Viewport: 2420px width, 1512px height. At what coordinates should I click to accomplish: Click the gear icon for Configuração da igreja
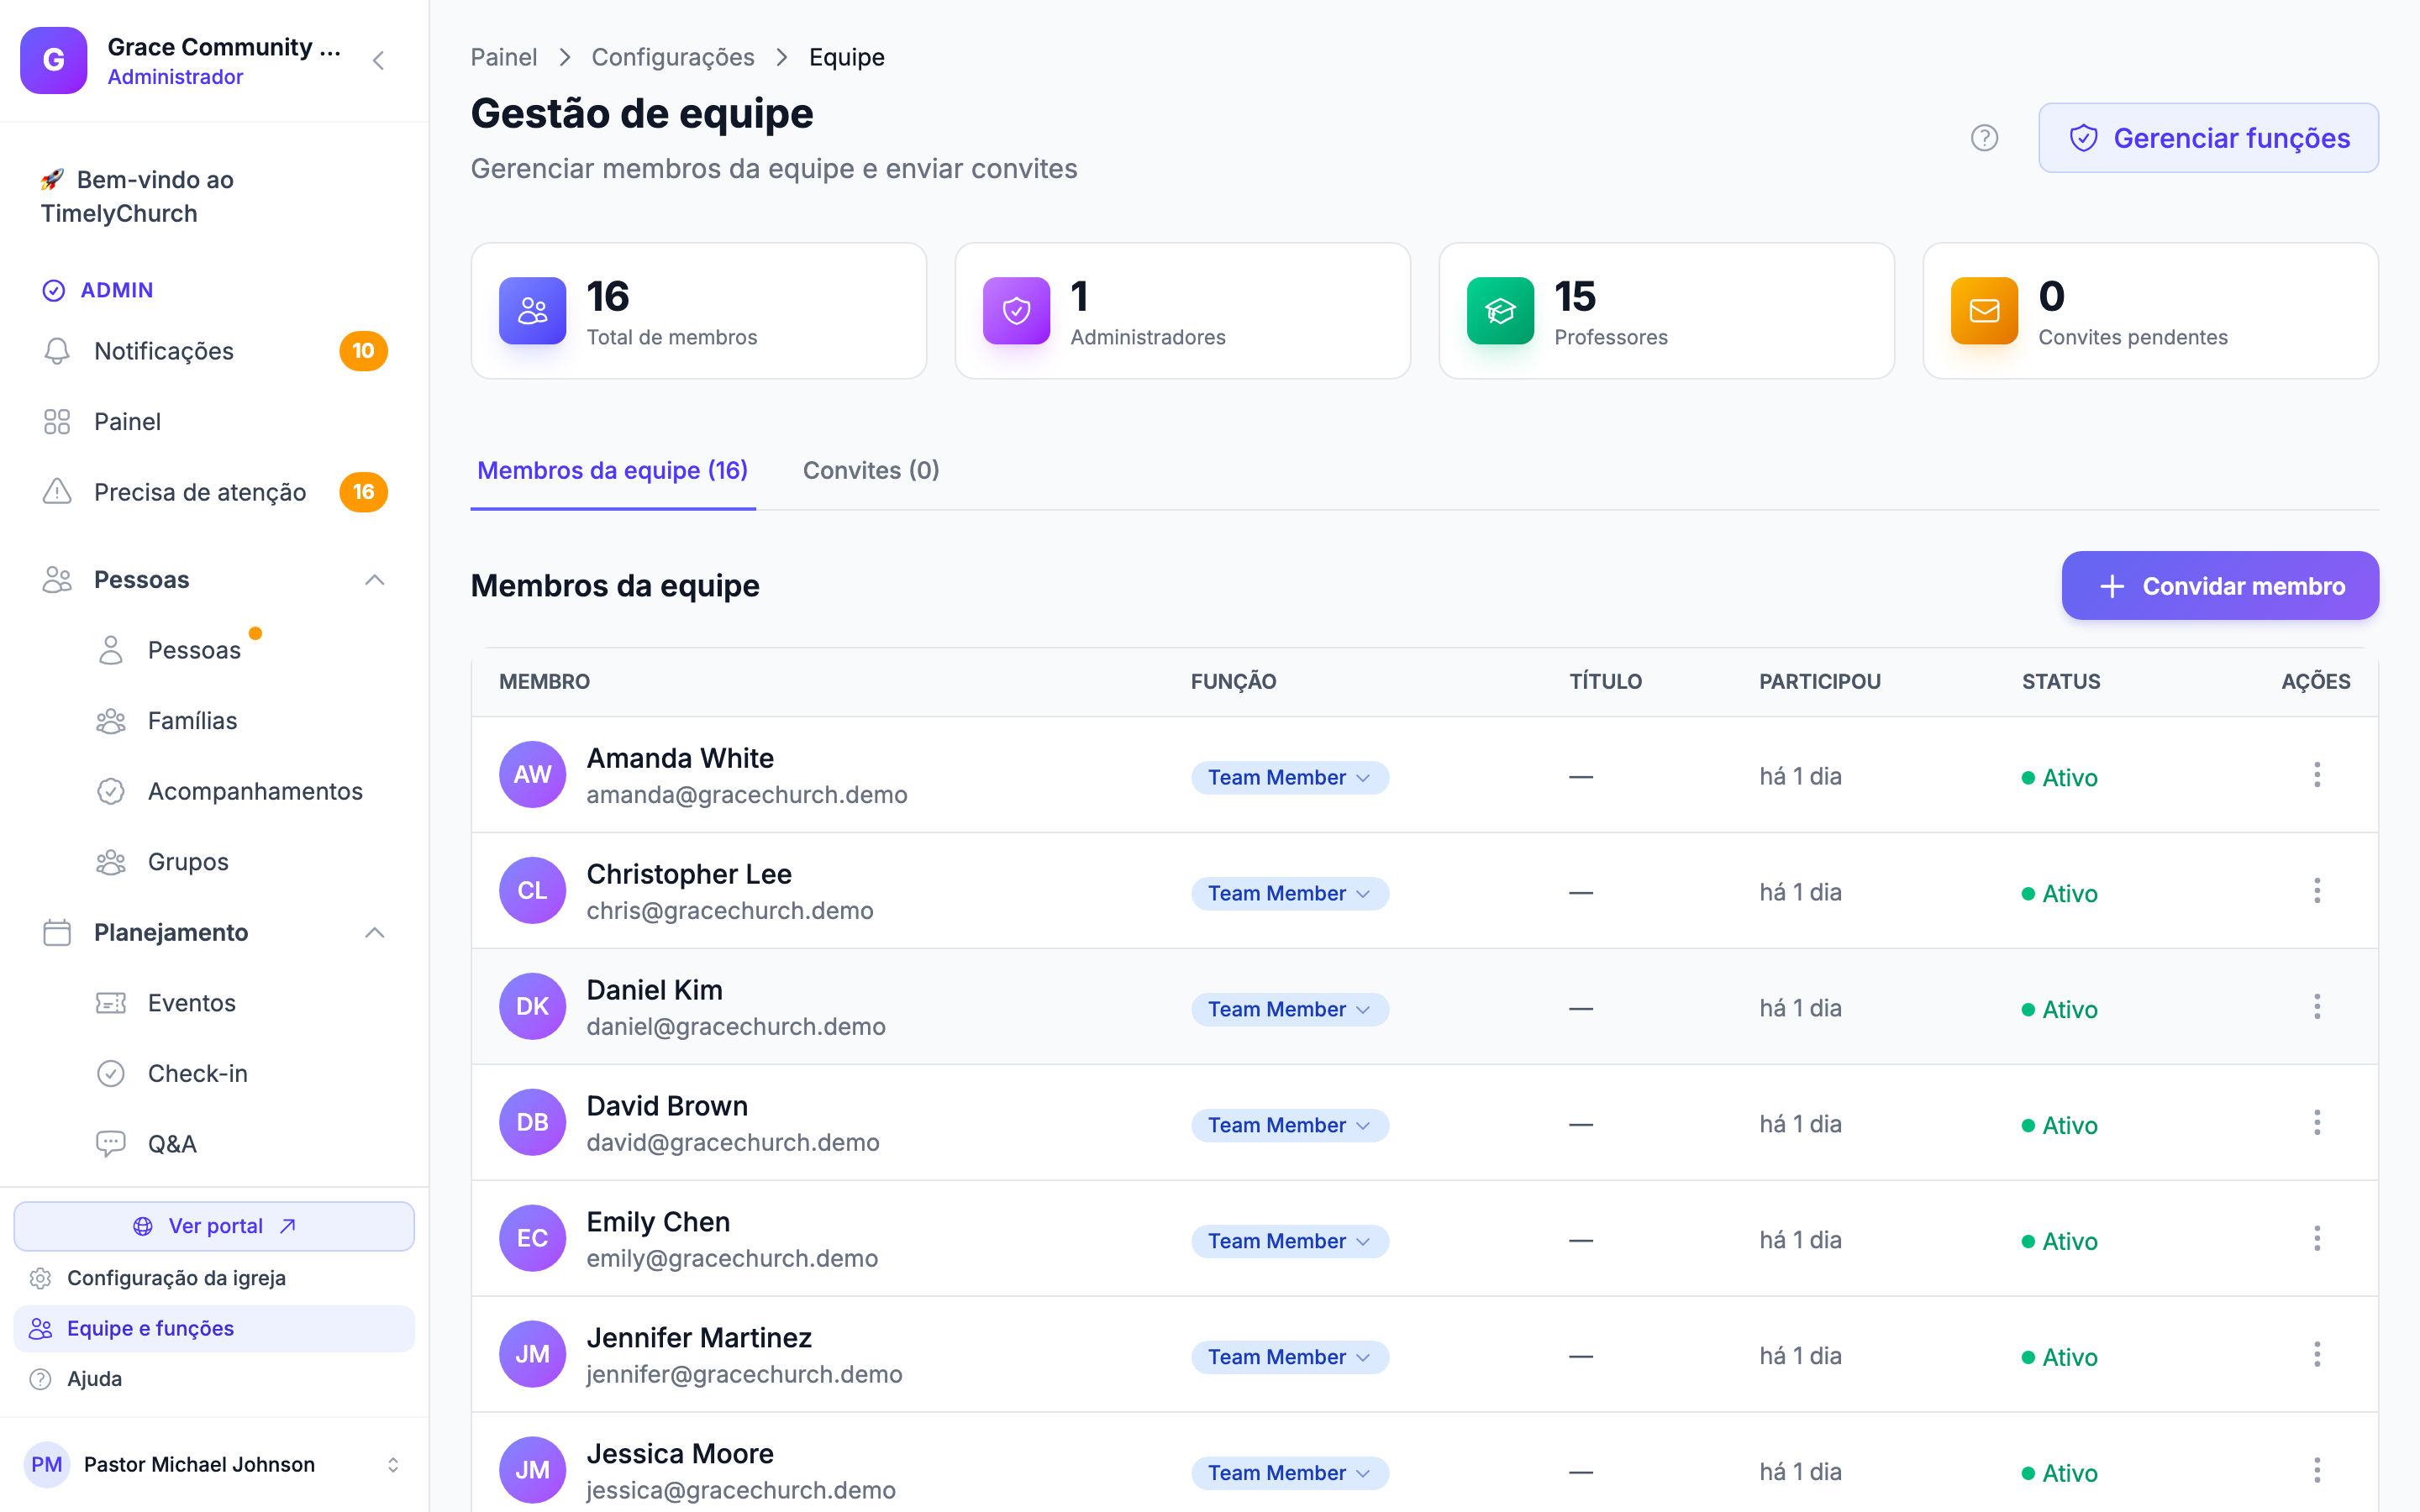click(x=40, y=1278)
